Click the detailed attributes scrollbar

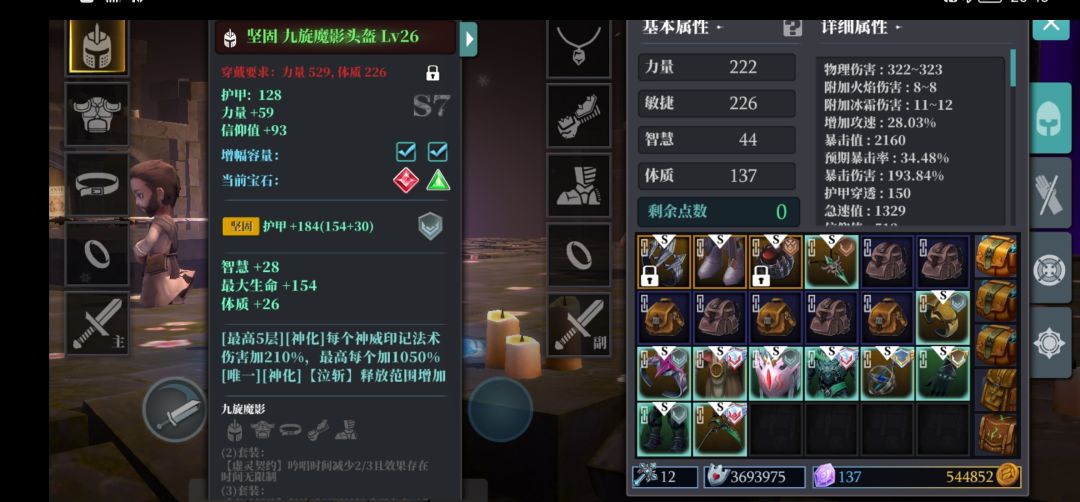1012,67
